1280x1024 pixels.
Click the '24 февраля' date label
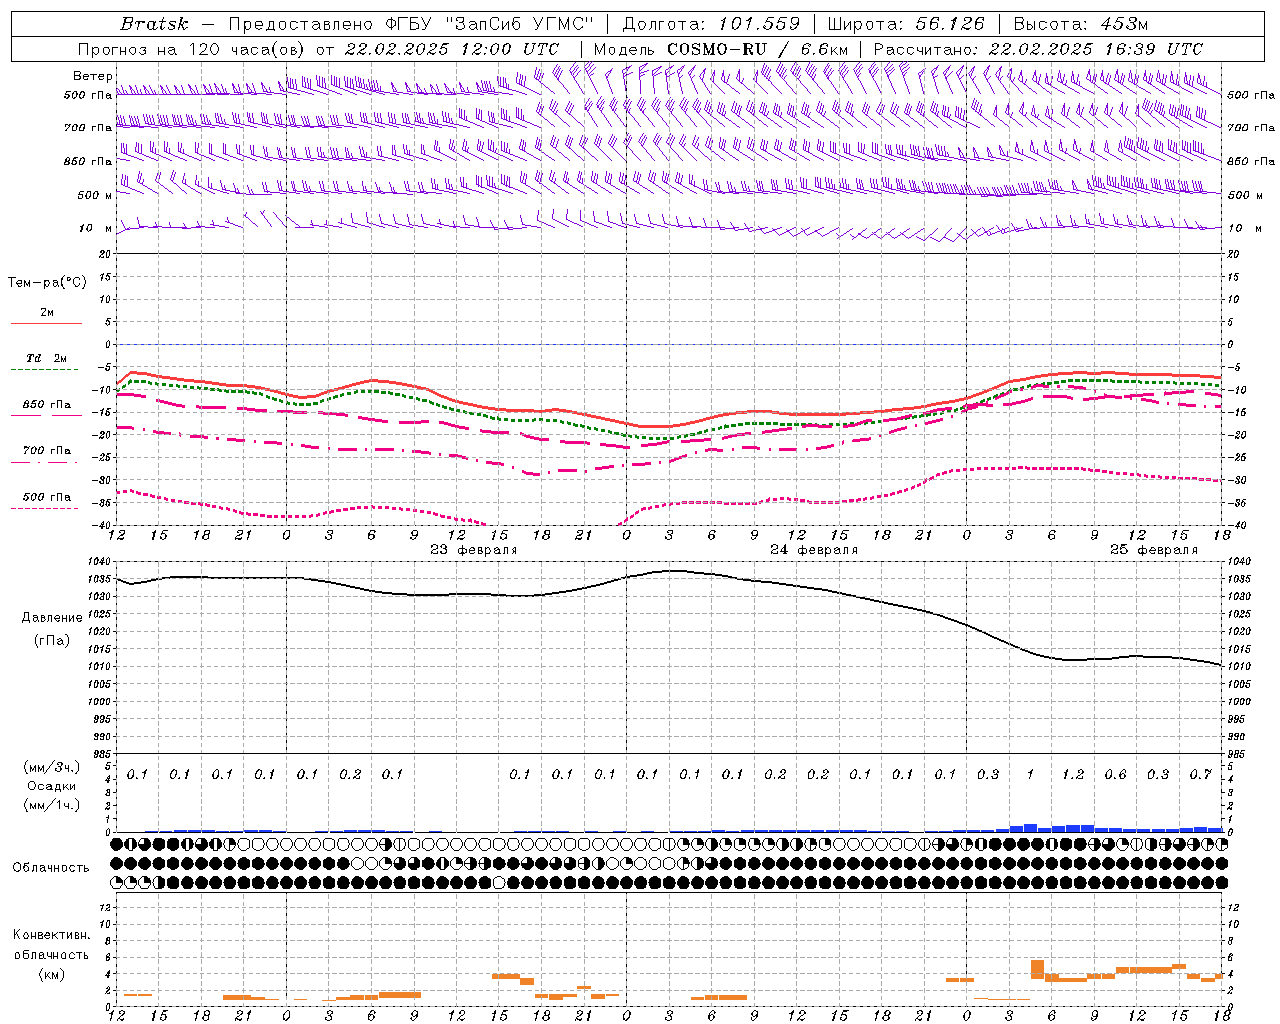813,550
